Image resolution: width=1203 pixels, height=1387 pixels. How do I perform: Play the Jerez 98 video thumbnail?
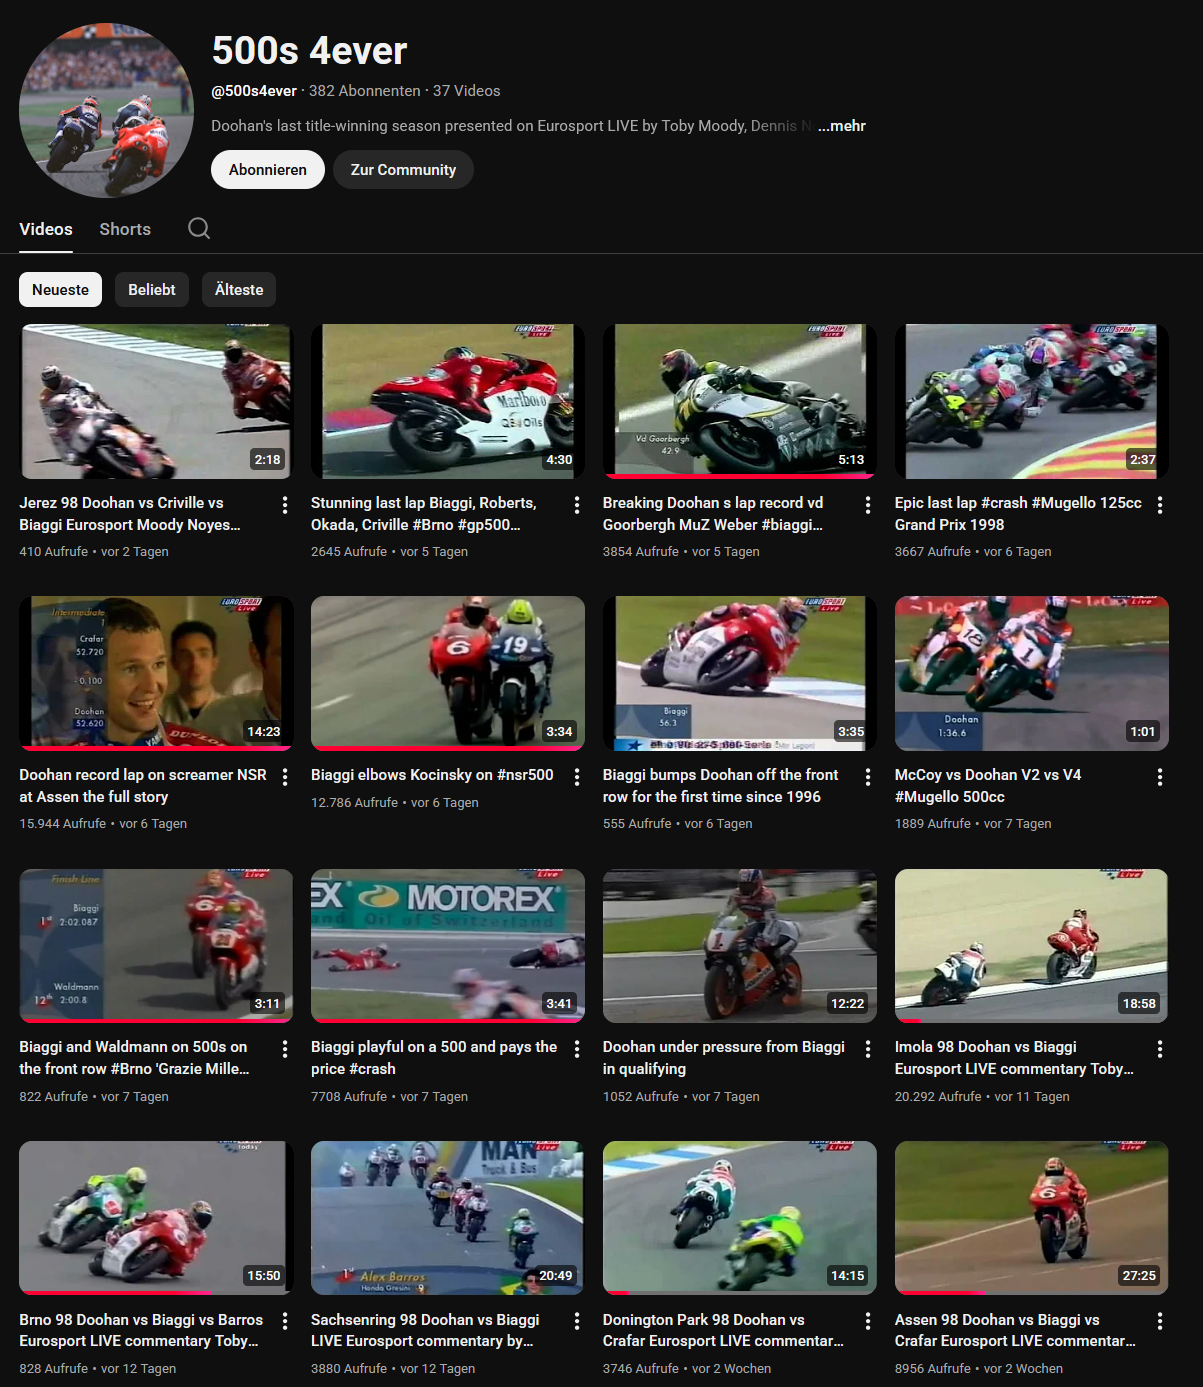(x=156, y=401)
